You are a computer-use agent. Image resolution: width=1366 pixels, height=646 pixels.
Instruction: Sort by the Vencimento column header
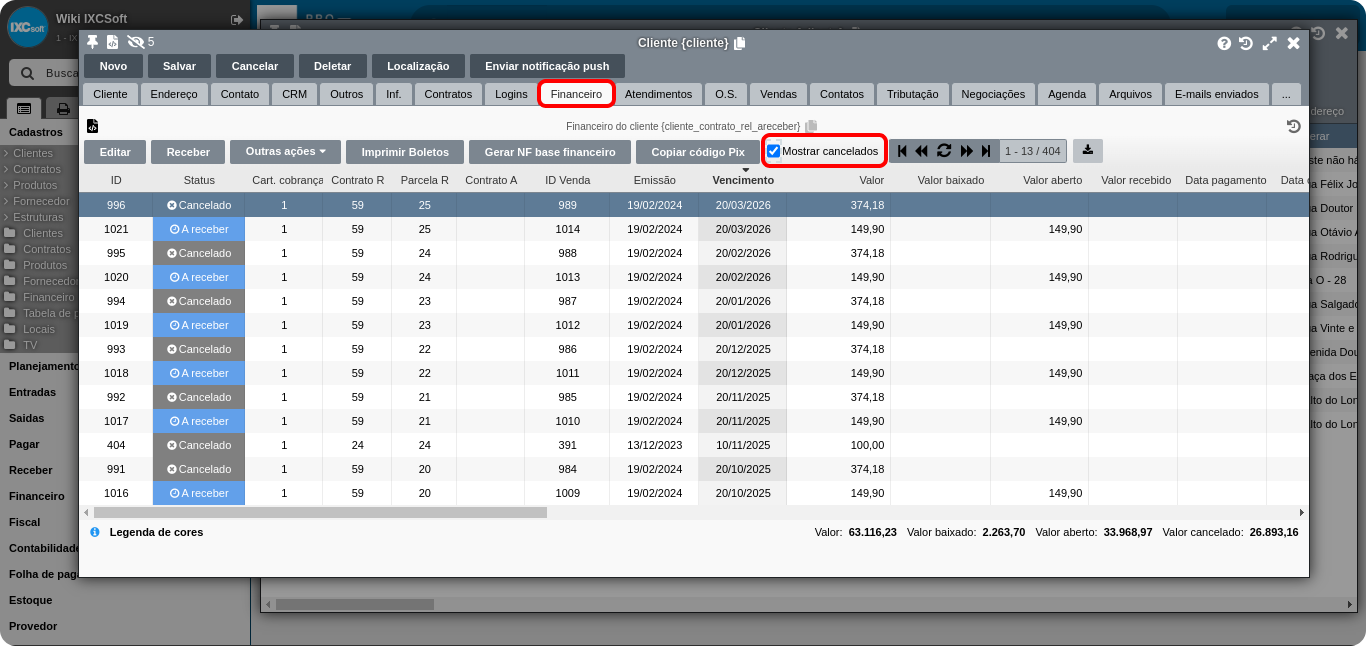[x=743, y=180]
